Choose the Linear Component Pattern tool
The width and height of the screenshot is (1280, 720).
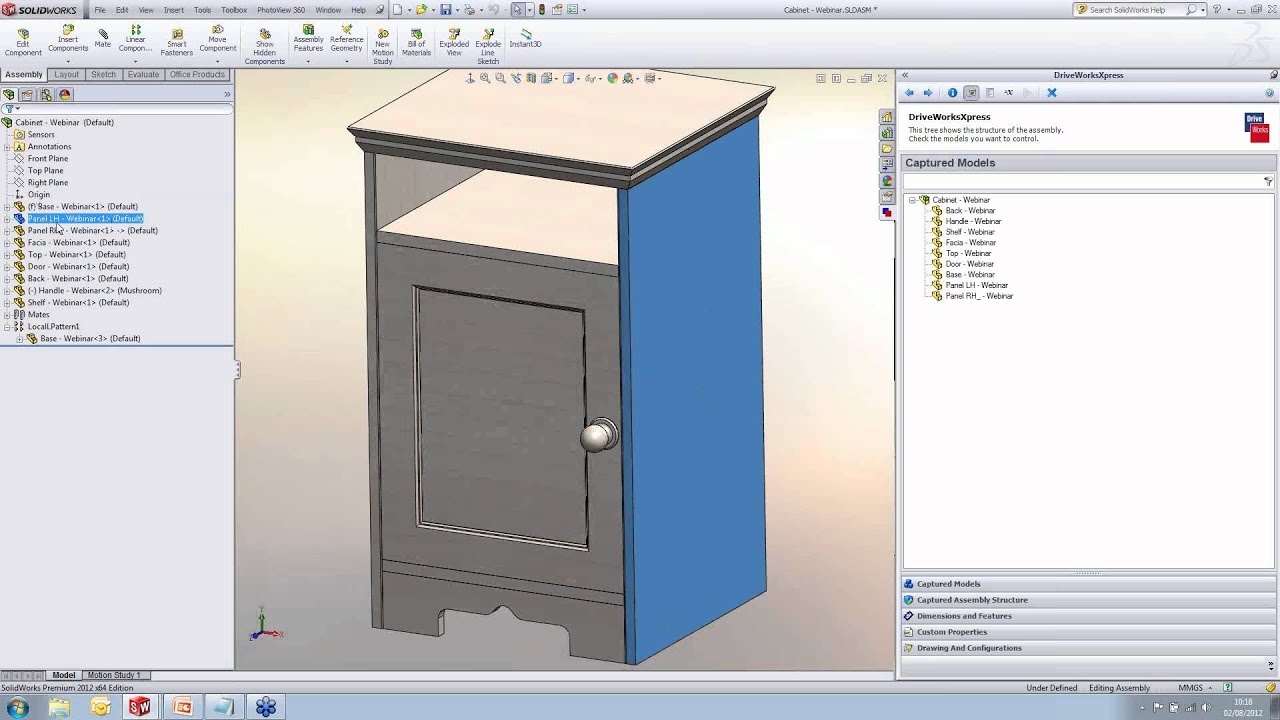[136, 38]
